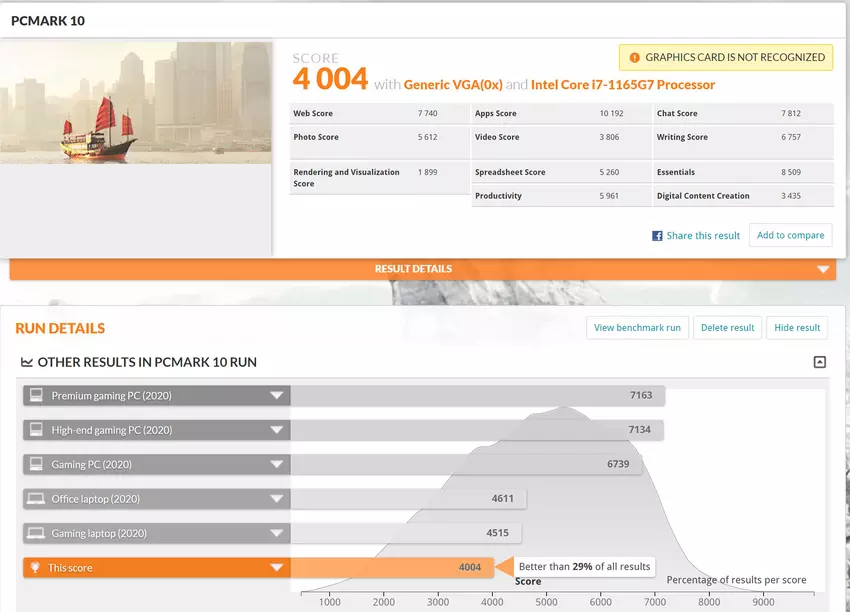Click the Delete result button

[x=727, y=328]
